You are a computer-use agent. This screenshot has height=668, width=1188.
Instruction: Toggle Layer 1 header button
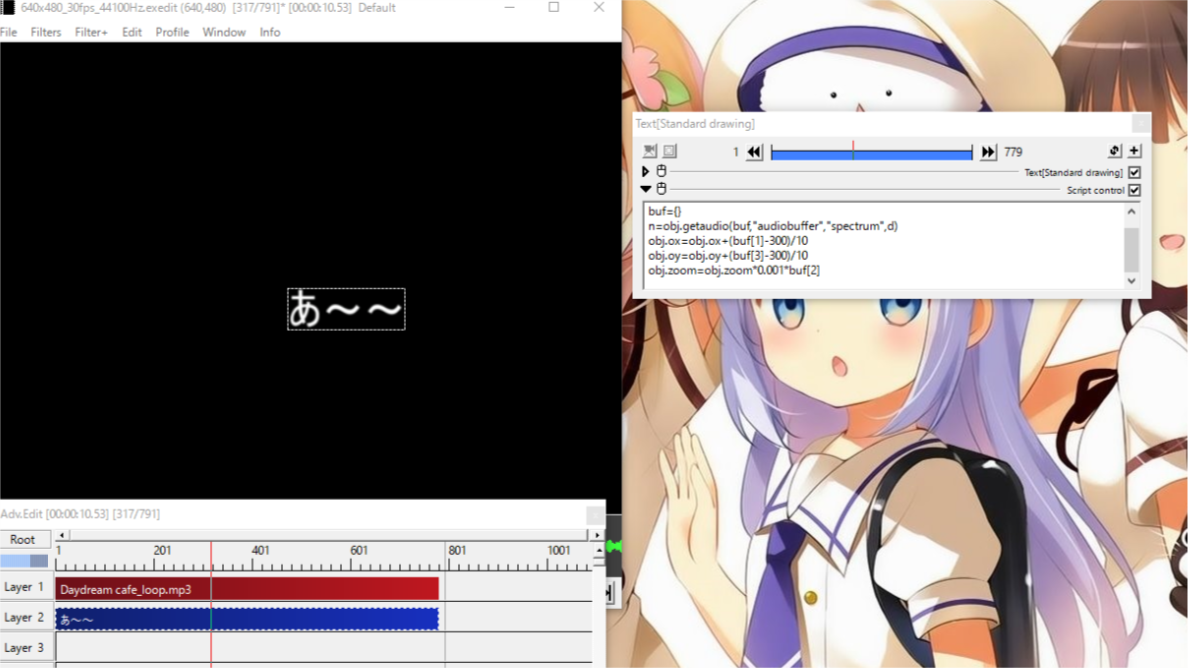(x=24, y=587)
